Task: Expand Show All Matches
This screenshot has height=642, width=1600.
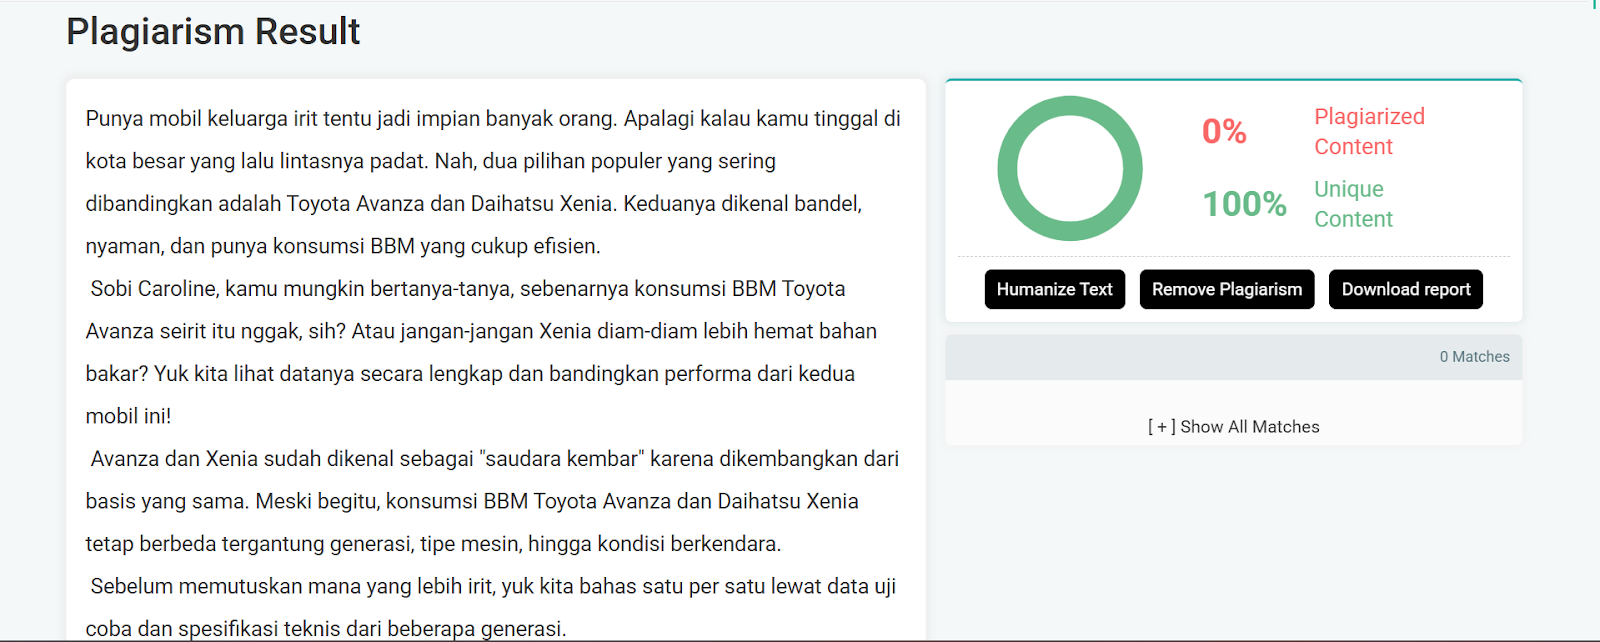Action: pyautogui.click(x=1234, y=427)
